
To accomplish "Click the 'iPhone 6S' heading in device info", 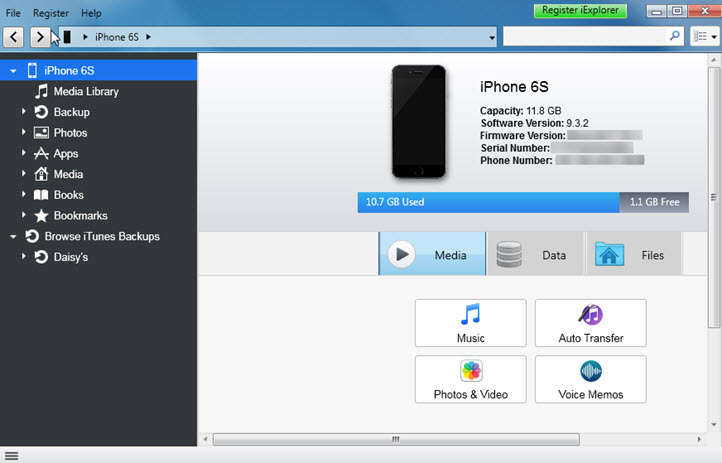I will pos(514,87).
